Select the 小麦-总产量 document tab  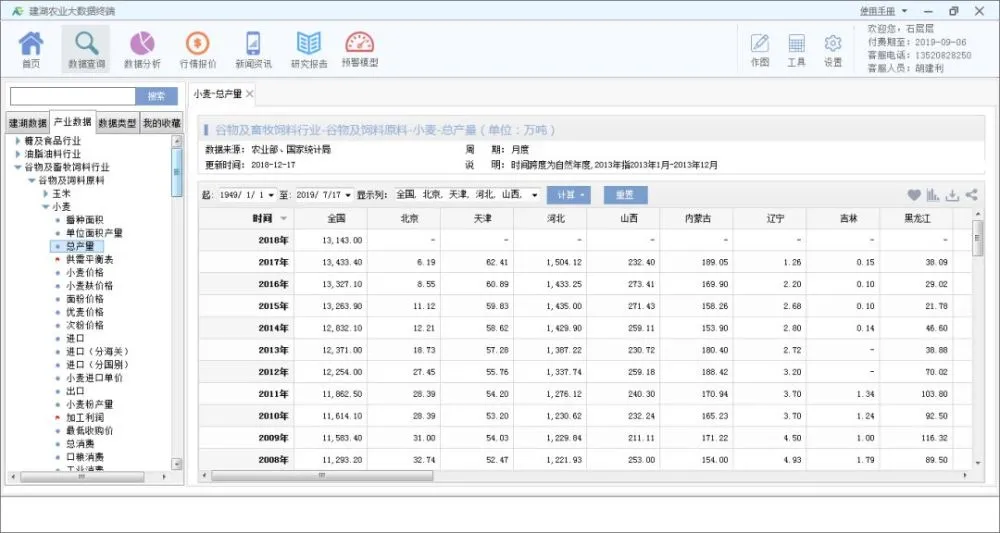(217, 94)
